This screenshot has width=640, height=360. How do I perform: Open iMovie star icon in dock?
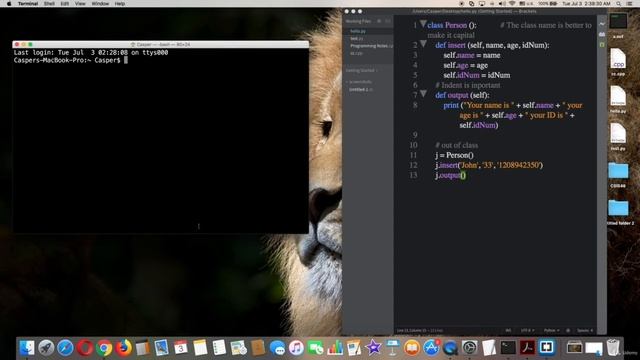[373, 348]
